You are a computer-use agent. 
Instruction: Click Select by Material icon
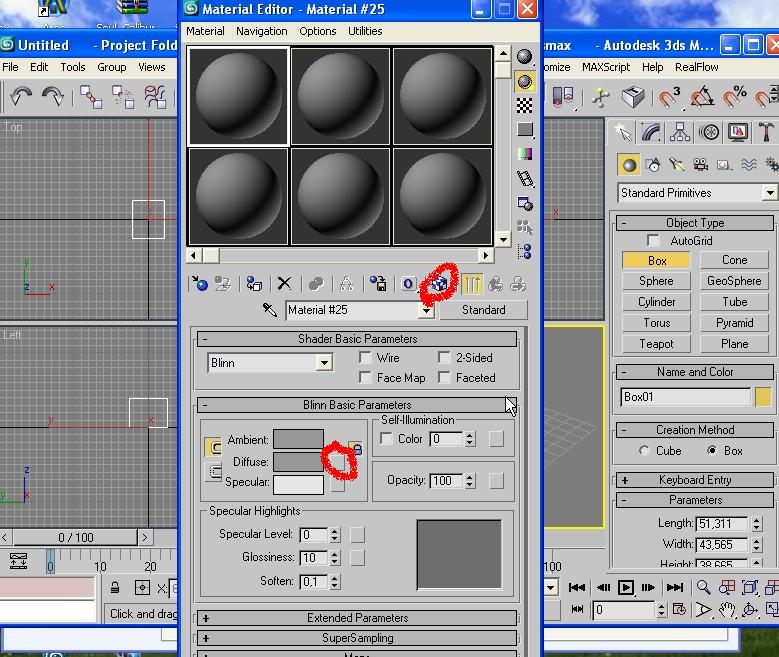pyautogui.click(x=524, y=227)
